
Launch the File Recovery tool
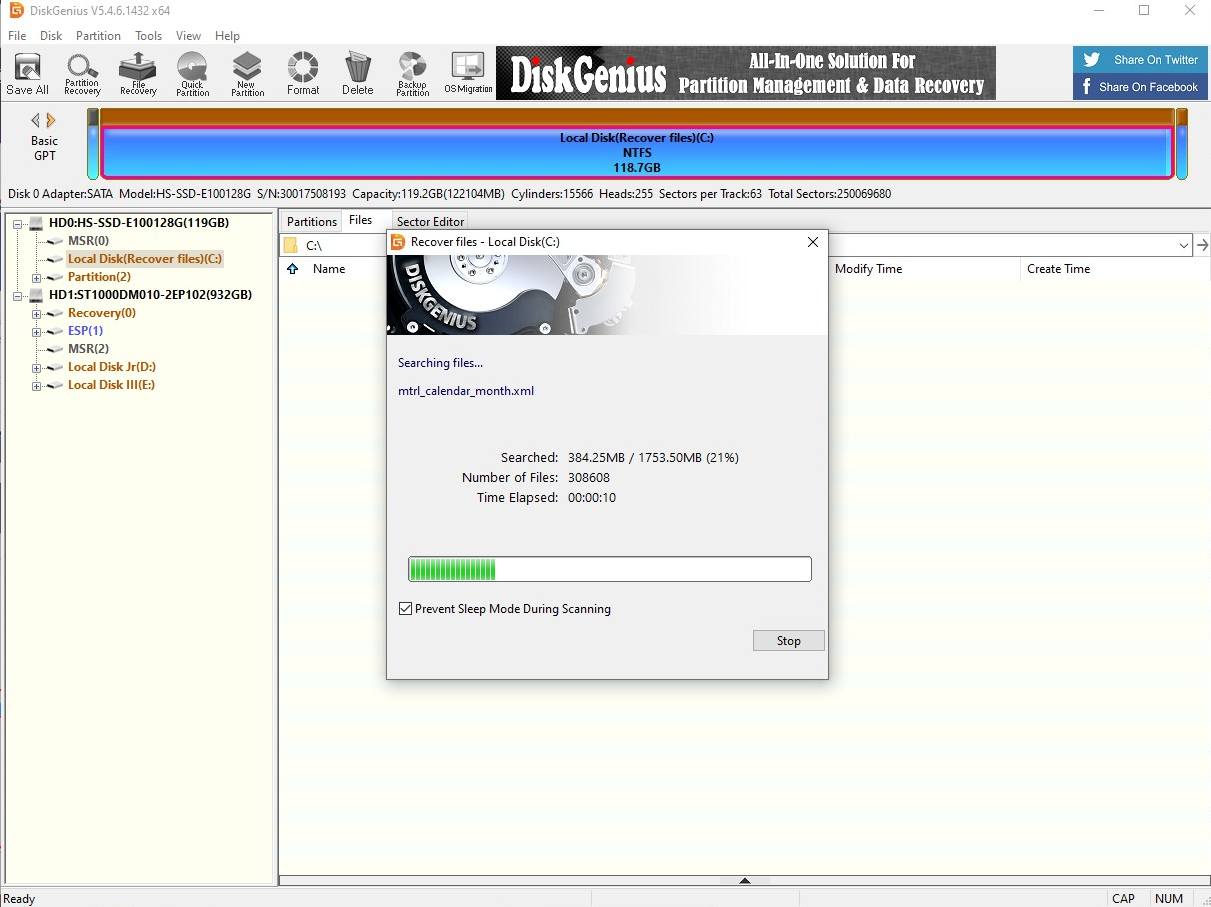138,74
